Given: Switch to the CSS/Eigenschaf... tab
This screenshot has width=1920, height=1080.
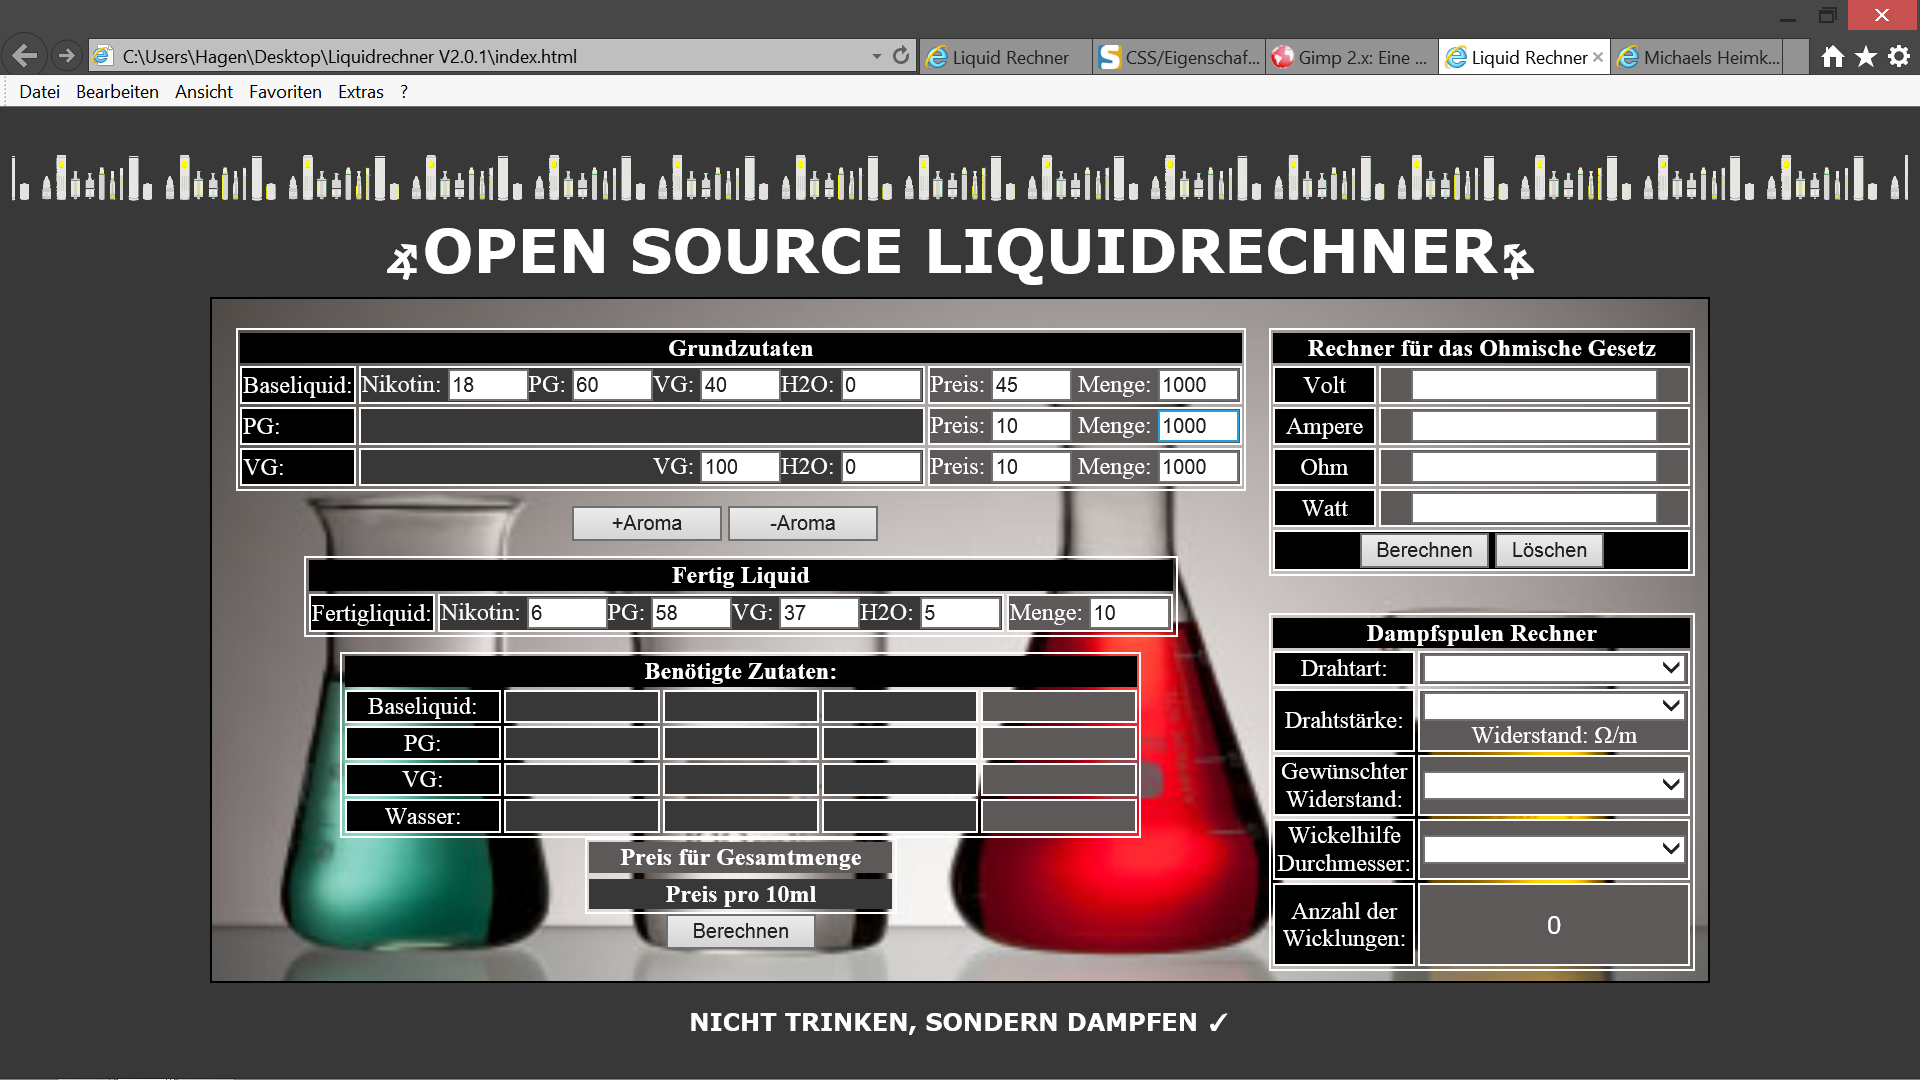Looking at the screenshot, I should coord(1178,57).
